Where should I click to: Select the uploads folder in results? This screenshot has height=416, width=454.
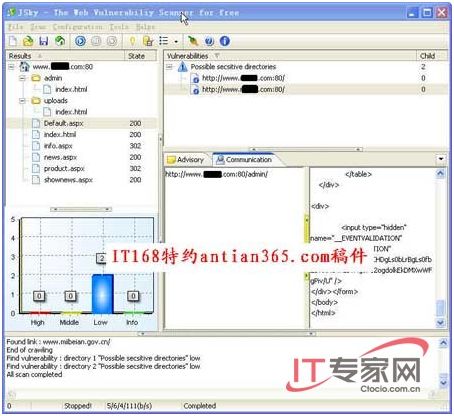click(x=56, y=101)
